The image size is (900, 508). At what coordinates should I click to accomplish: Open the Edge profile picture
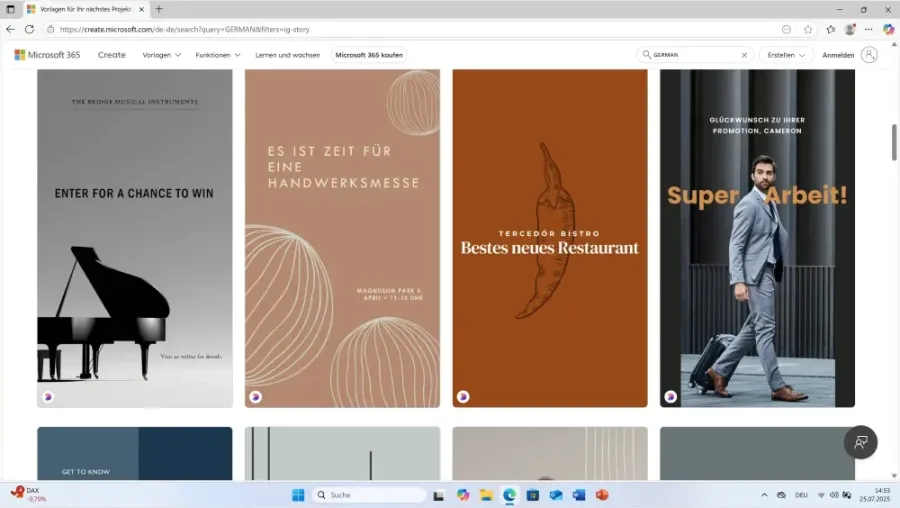(850, 29)
